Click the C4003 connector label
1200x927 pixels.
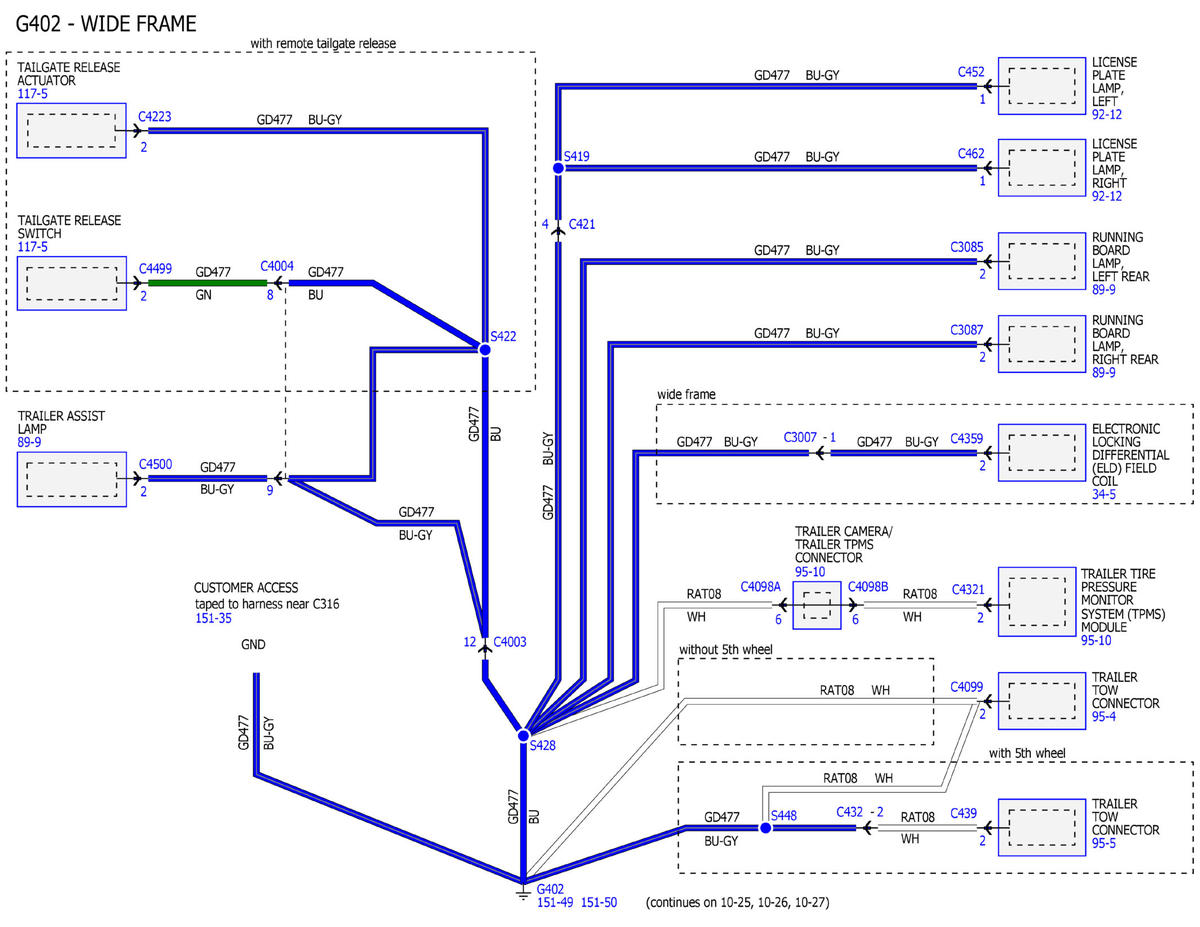tap(510, 642)
